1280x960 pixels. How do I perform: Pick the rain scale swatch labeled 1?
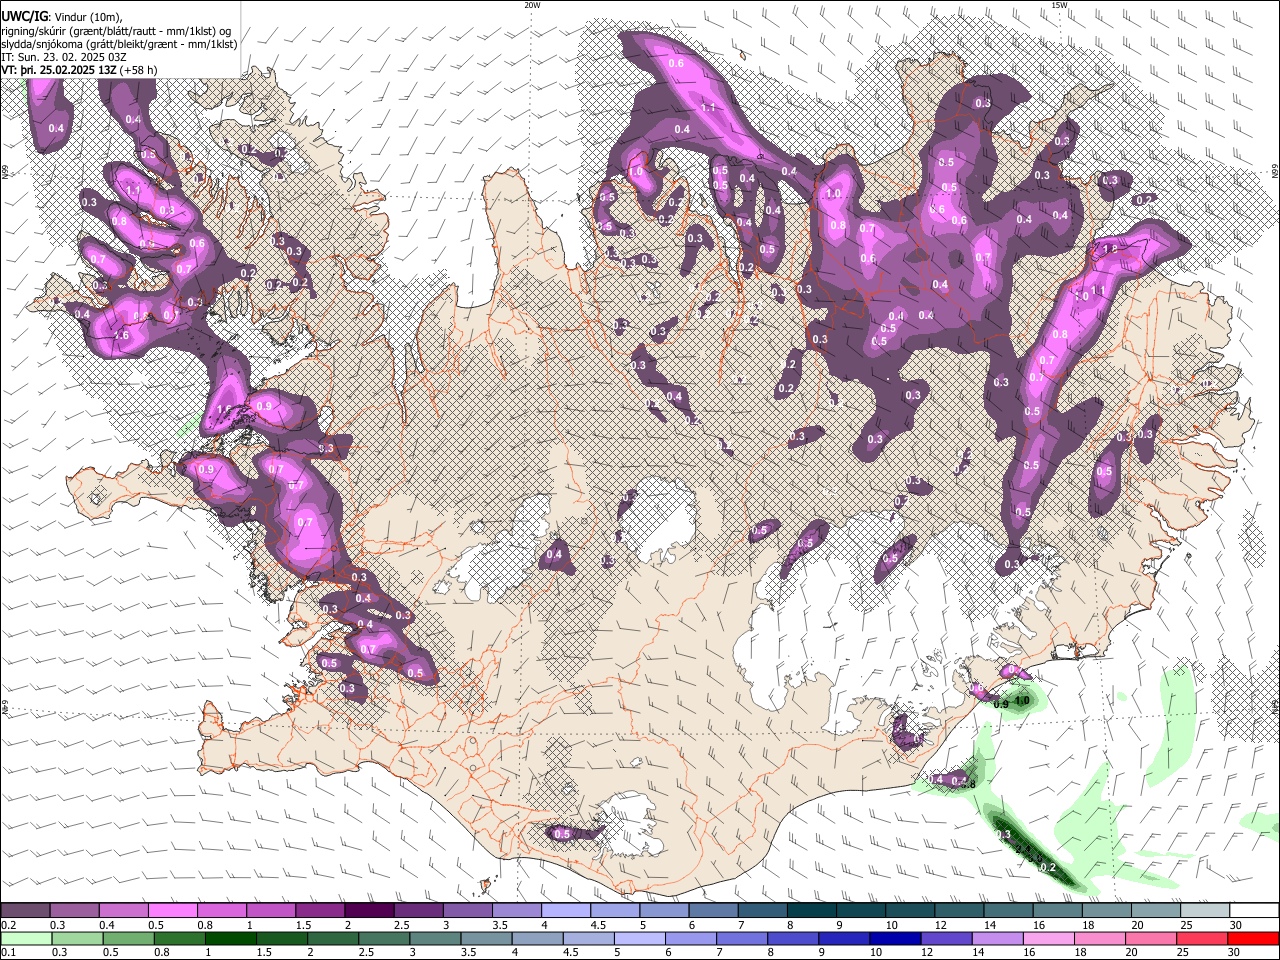coord(230,938)
